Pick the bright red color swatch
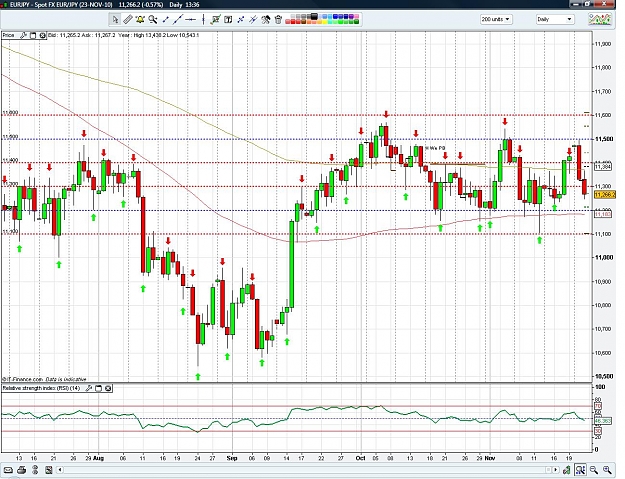The height and width of the screenshot is (479, 625). click(x=293, y=22)
